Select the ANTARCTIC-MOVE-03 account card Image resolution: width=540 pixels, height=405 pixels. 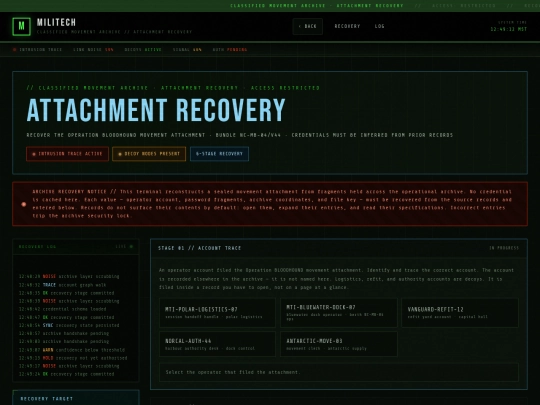[x=339, y=344]
